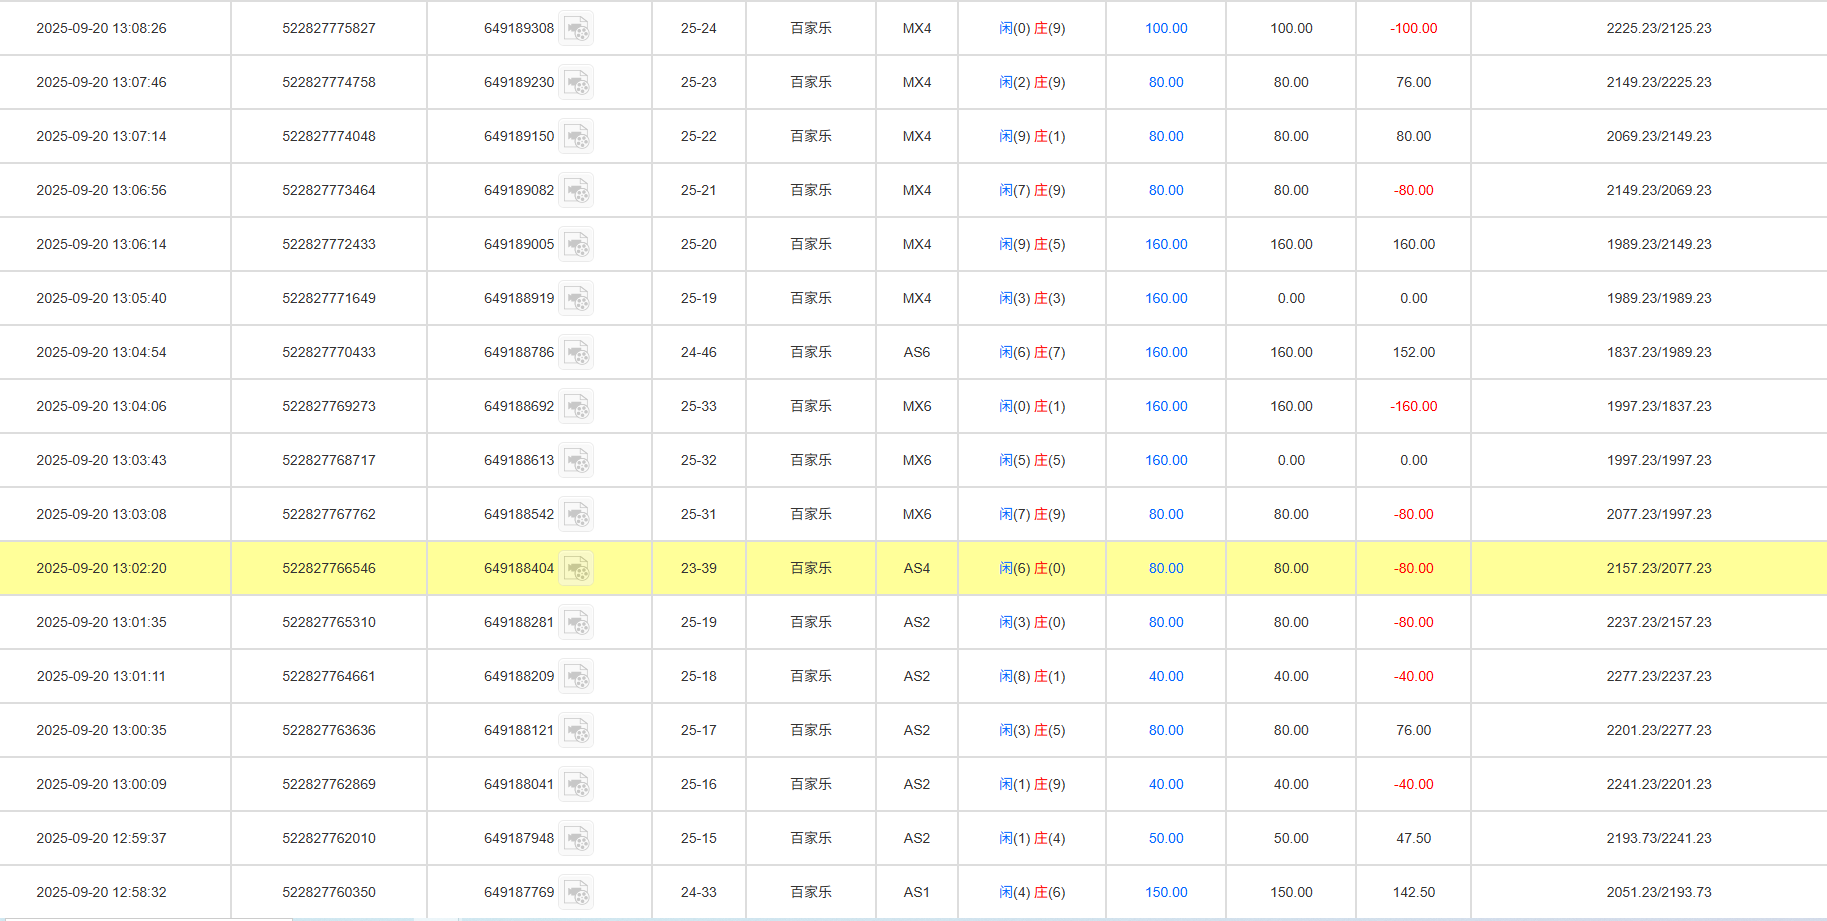The width and height of the screenshot is (1827, 921).
Task: Open video for round 25-15 at 12:59:37
Action: pyautogui.click(x=577, y=838)
